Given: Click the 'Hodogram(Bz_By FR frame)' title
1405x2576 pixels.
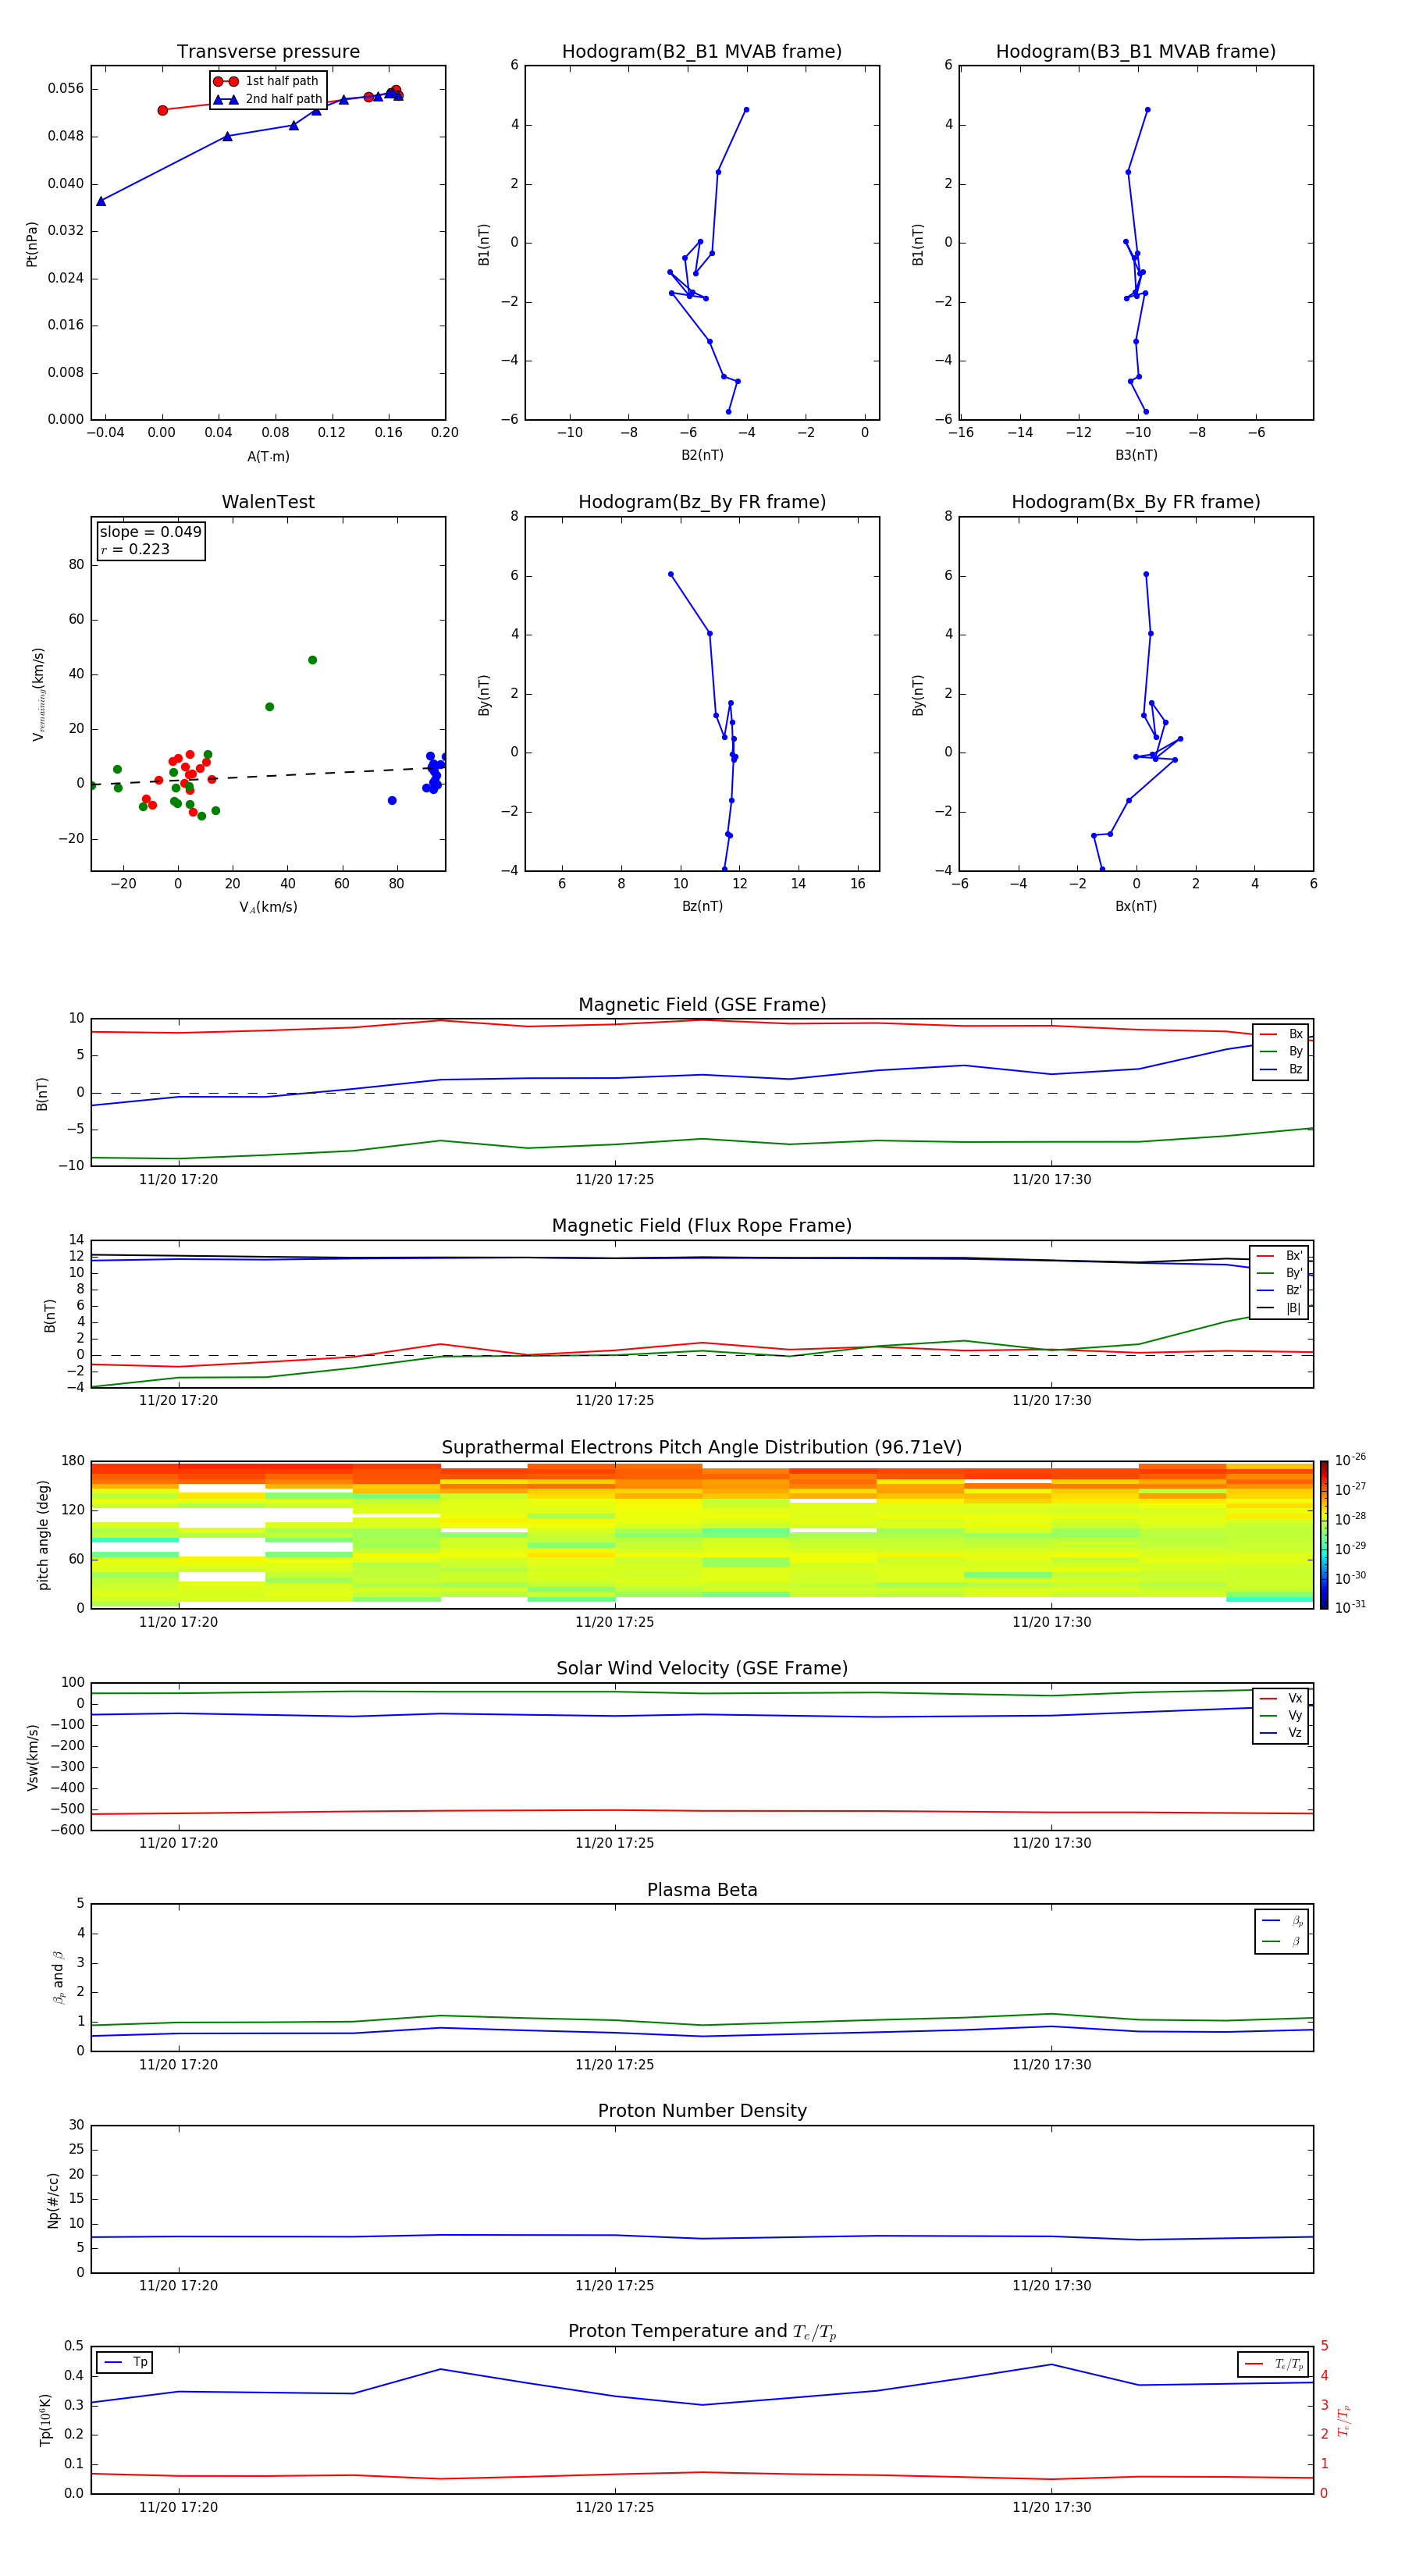Looking at the screenshot, I should coord(702,502).
